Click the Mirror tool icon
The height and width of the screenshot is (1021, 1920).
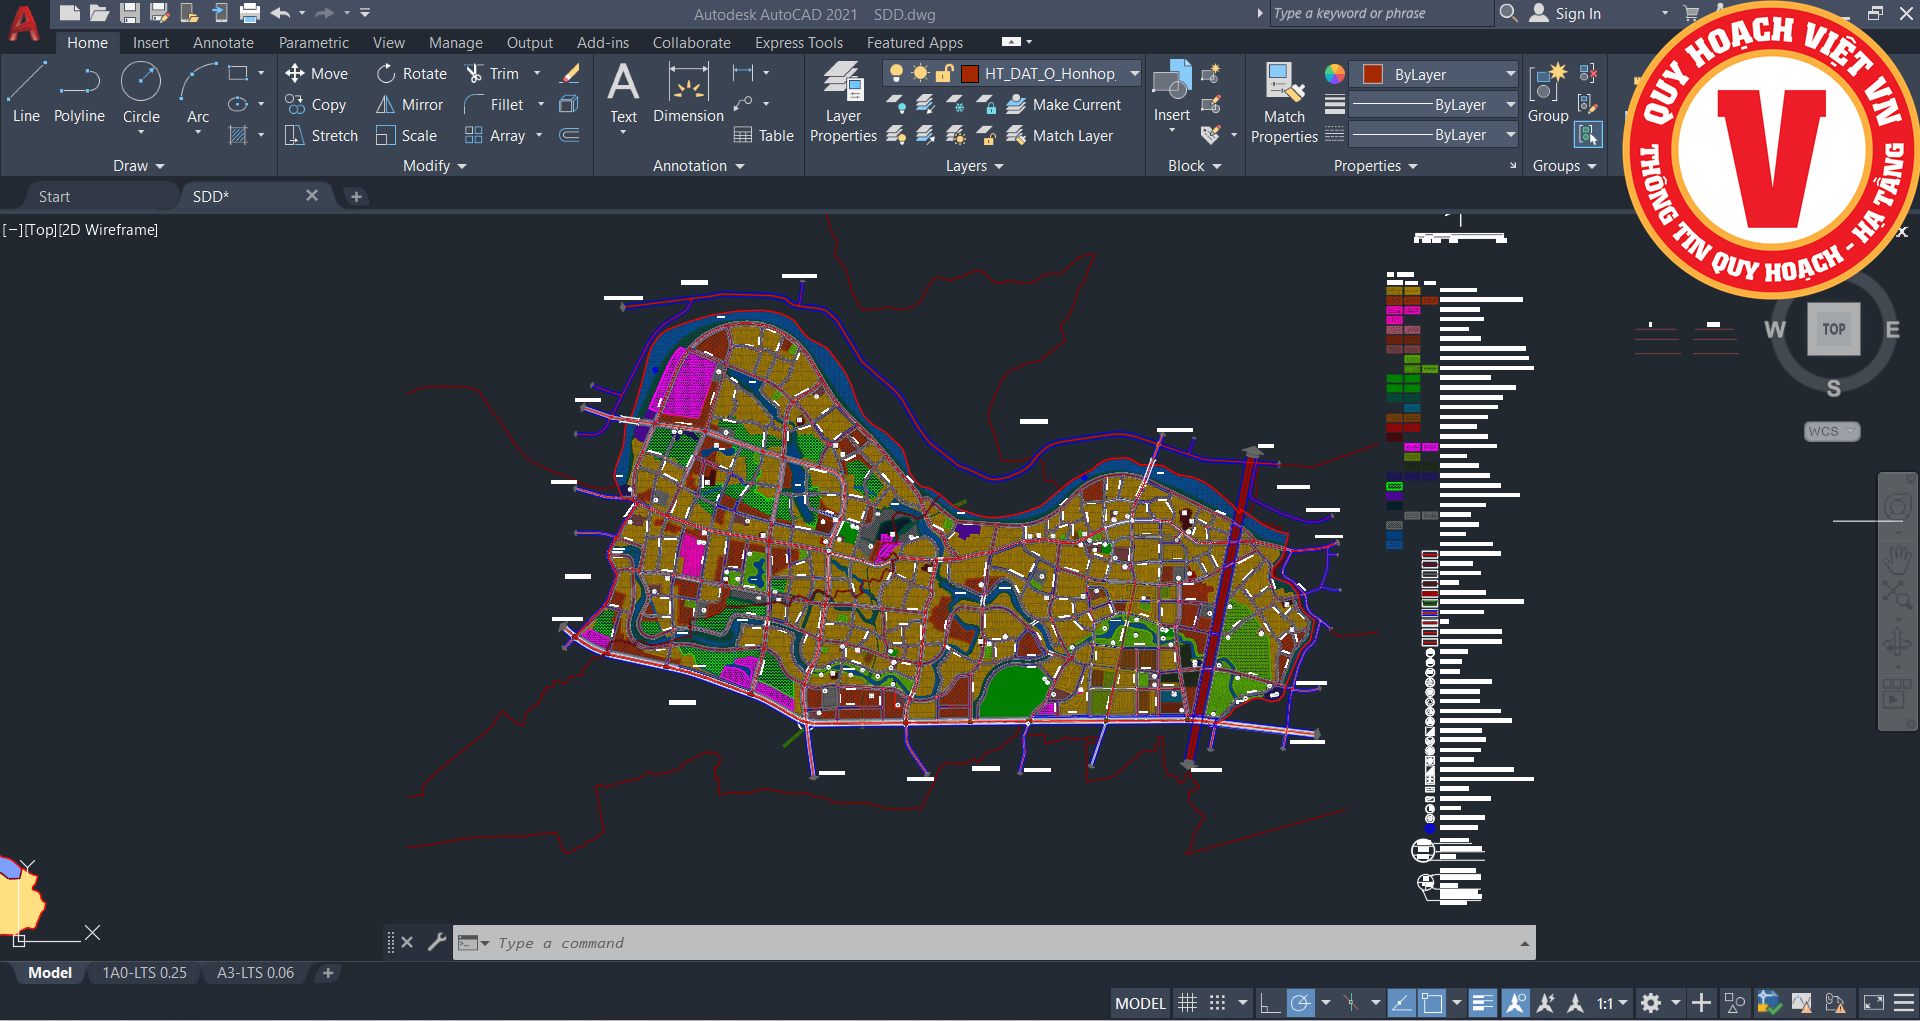coord(385,105)
